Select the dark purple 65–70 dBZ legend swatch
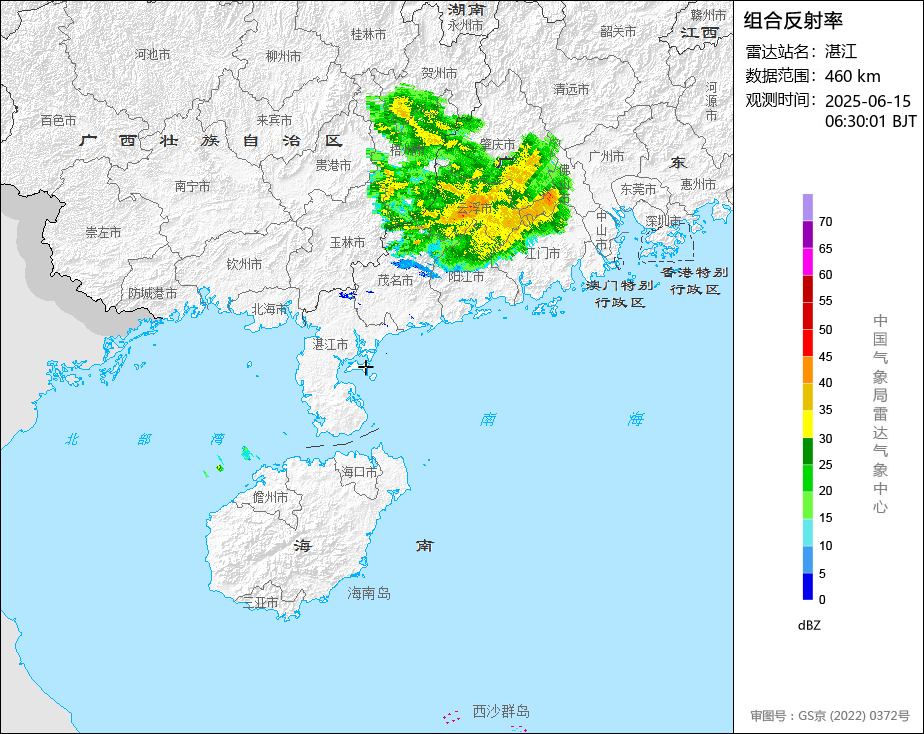 (807, 234)
